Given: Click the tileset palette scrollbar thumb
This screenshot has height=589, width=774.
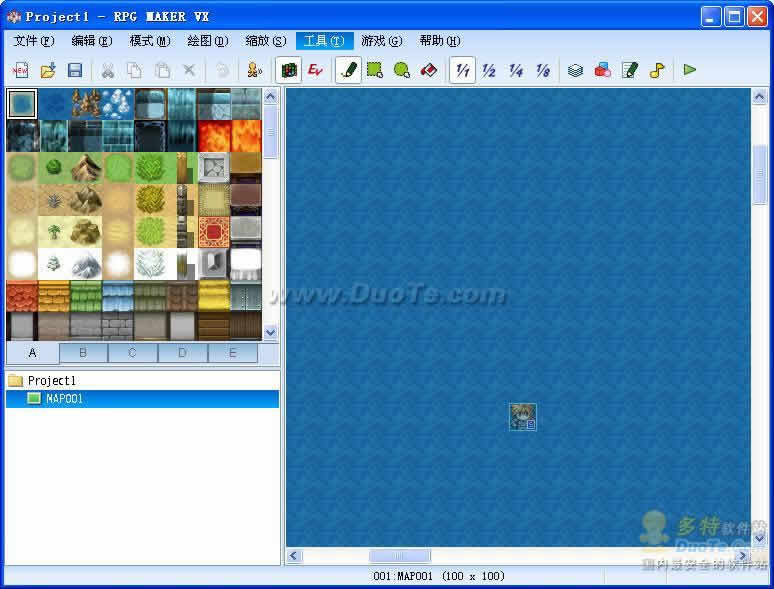Looking at the screenshot, I should (x=271, y=132).
